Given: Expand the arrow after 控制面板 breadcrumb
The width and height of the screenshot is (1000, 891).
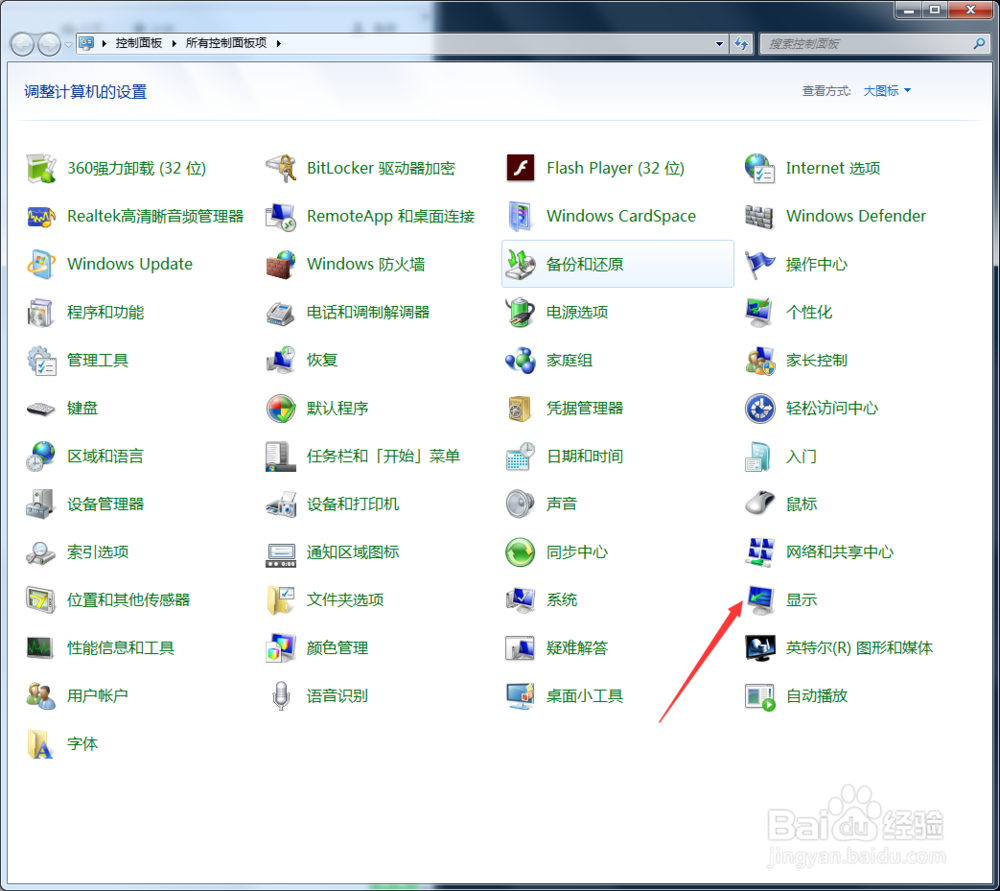Looking at the screenshot, I should (173, 43).
